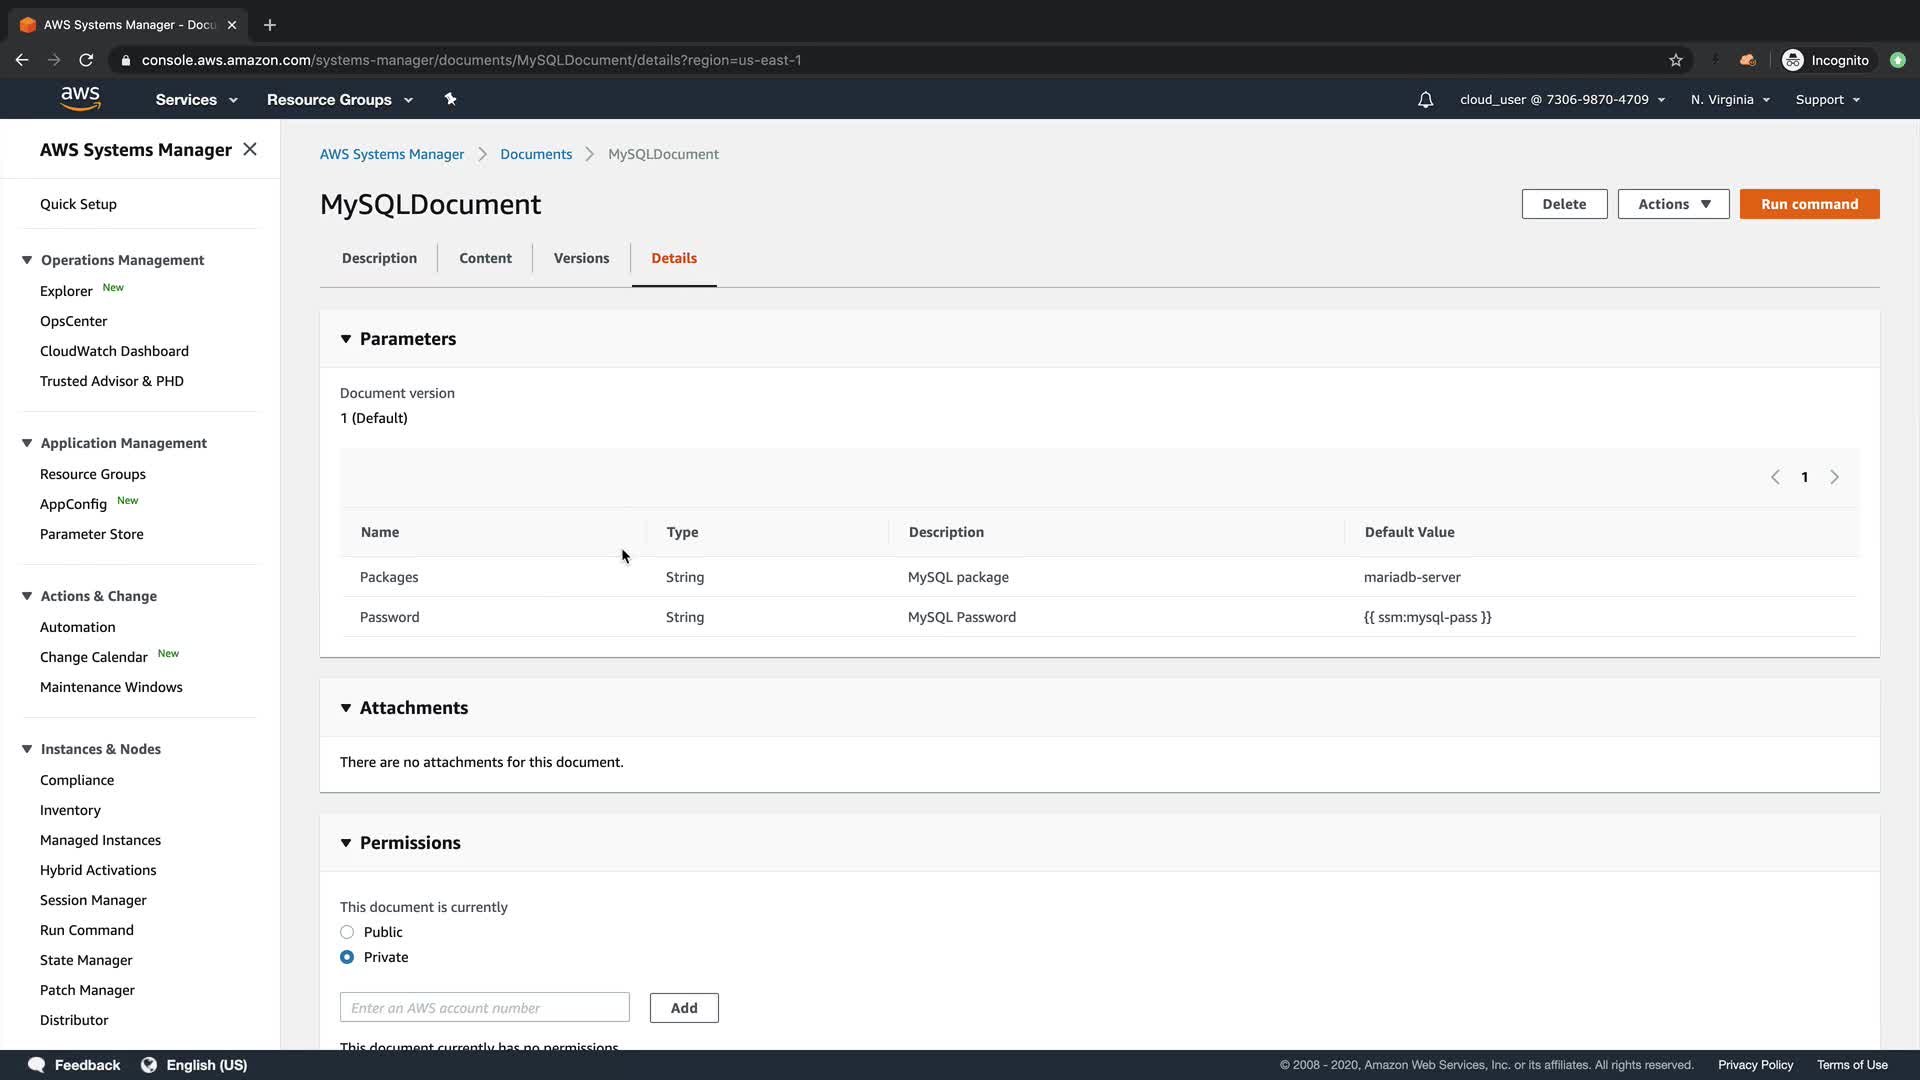This screenshot has height=1080, width=1920.
Task: Click the AWS logo home icon
Action: [80, 98]
